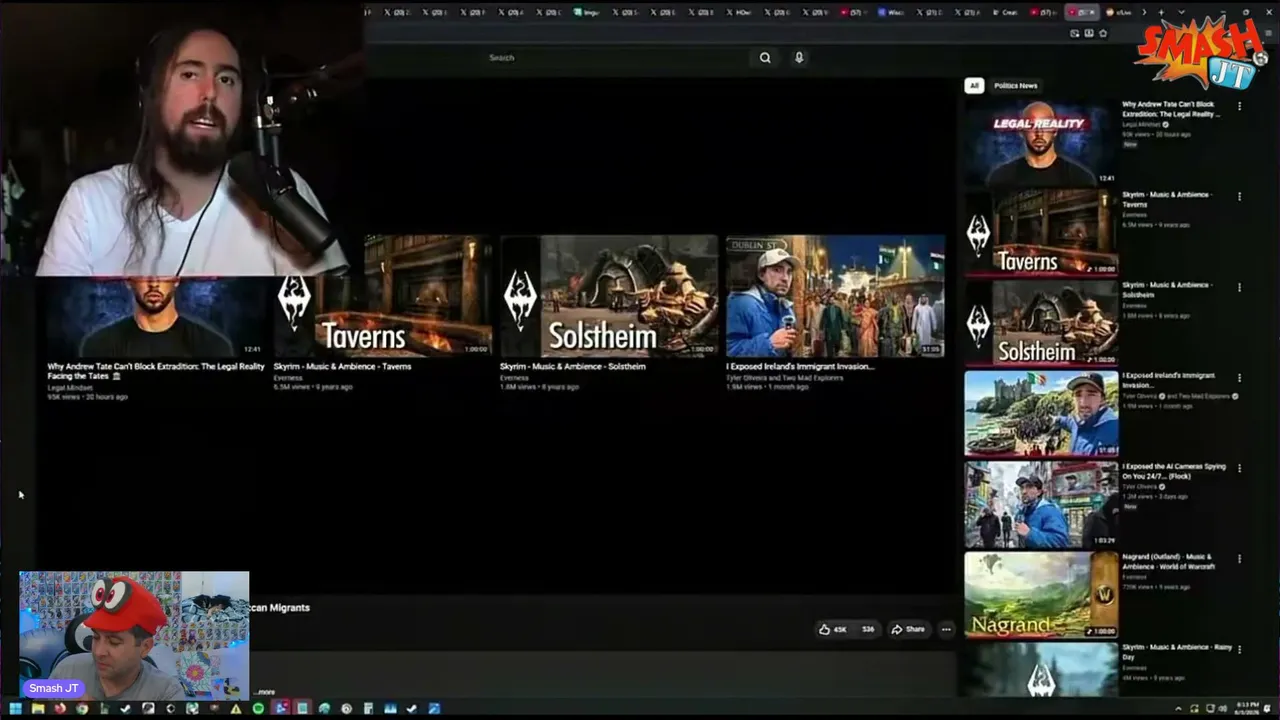Click end-screen title Skyrim - Music & Ambience - Solstheim

573,367
